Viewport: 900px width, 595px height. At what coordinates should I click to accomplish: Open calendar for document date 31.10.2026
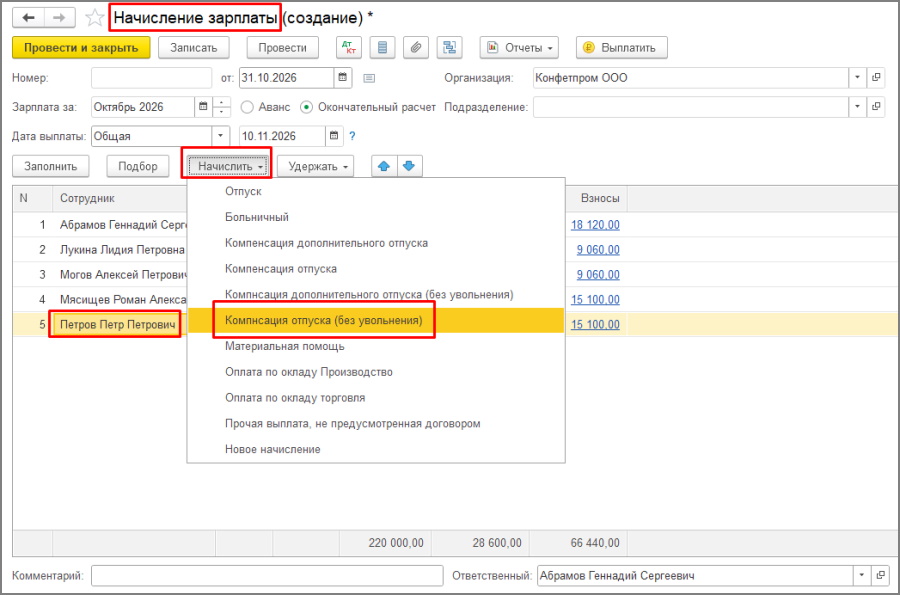[x=343, y=77]
